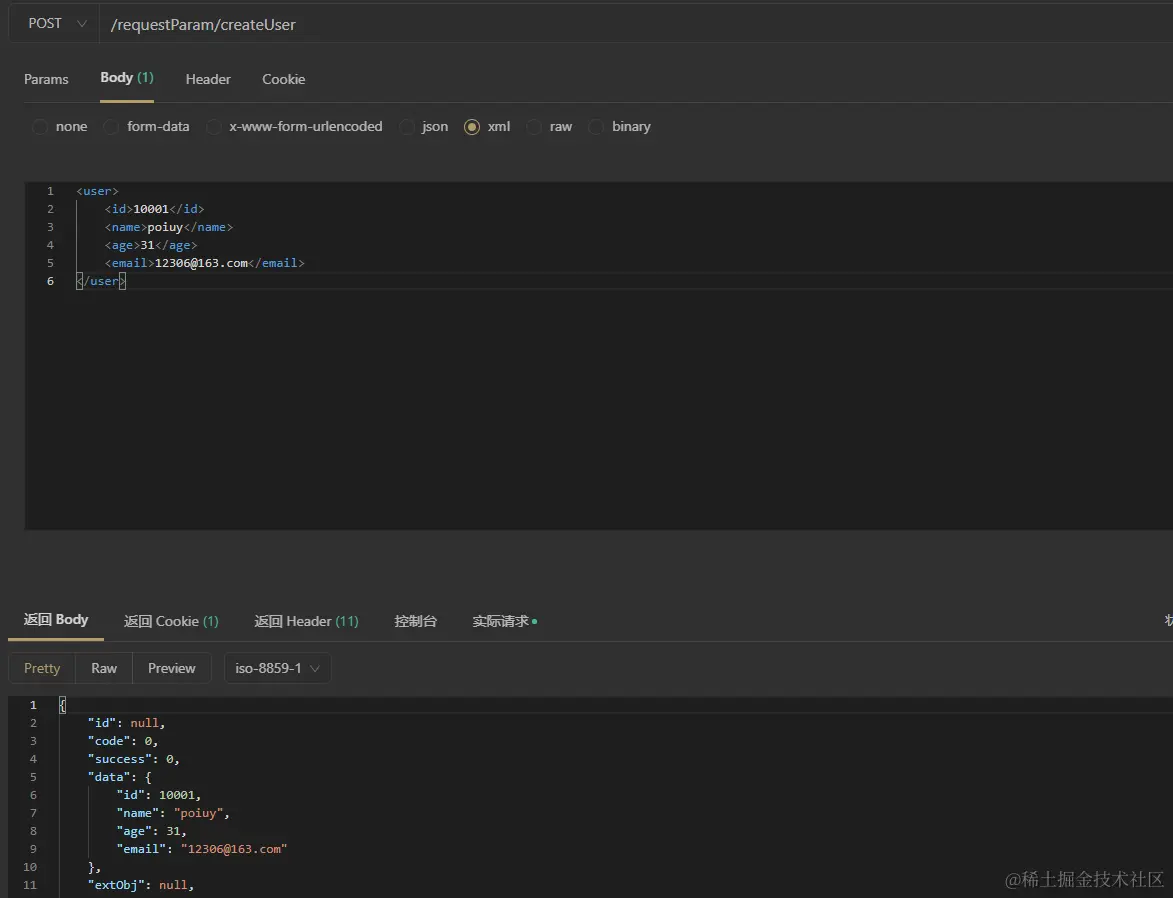Open the 返回 Cookie (1) tab
This screenshot has width=1173, height=898.
click(x=171, y=621)
